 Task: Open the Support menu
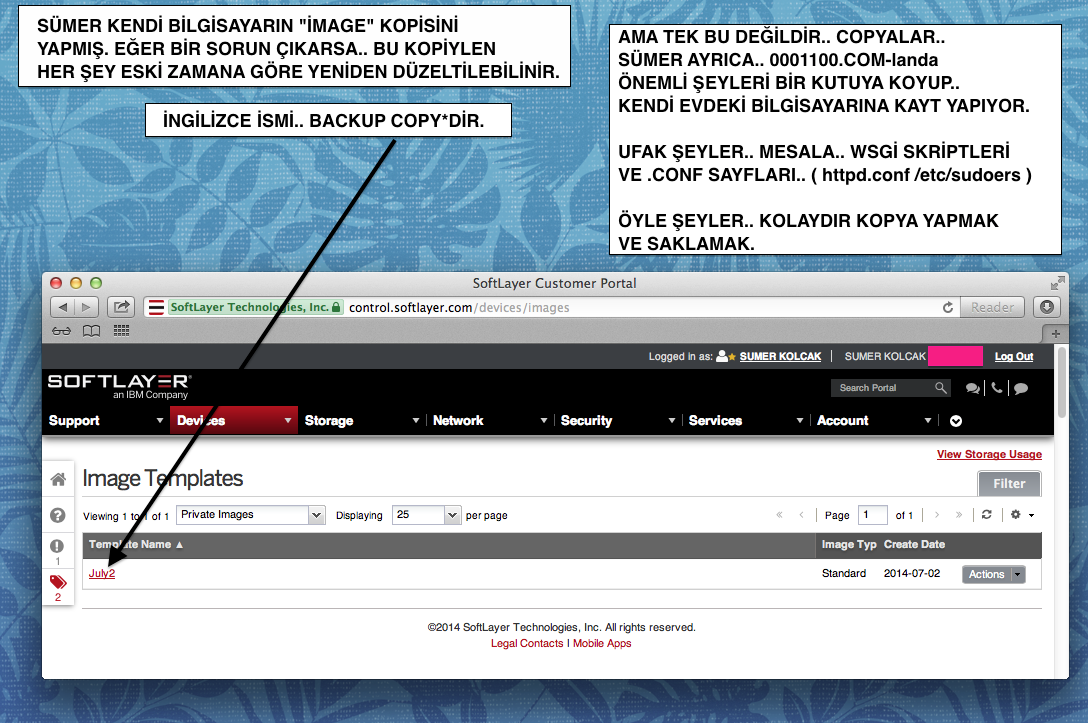point(106,420)
